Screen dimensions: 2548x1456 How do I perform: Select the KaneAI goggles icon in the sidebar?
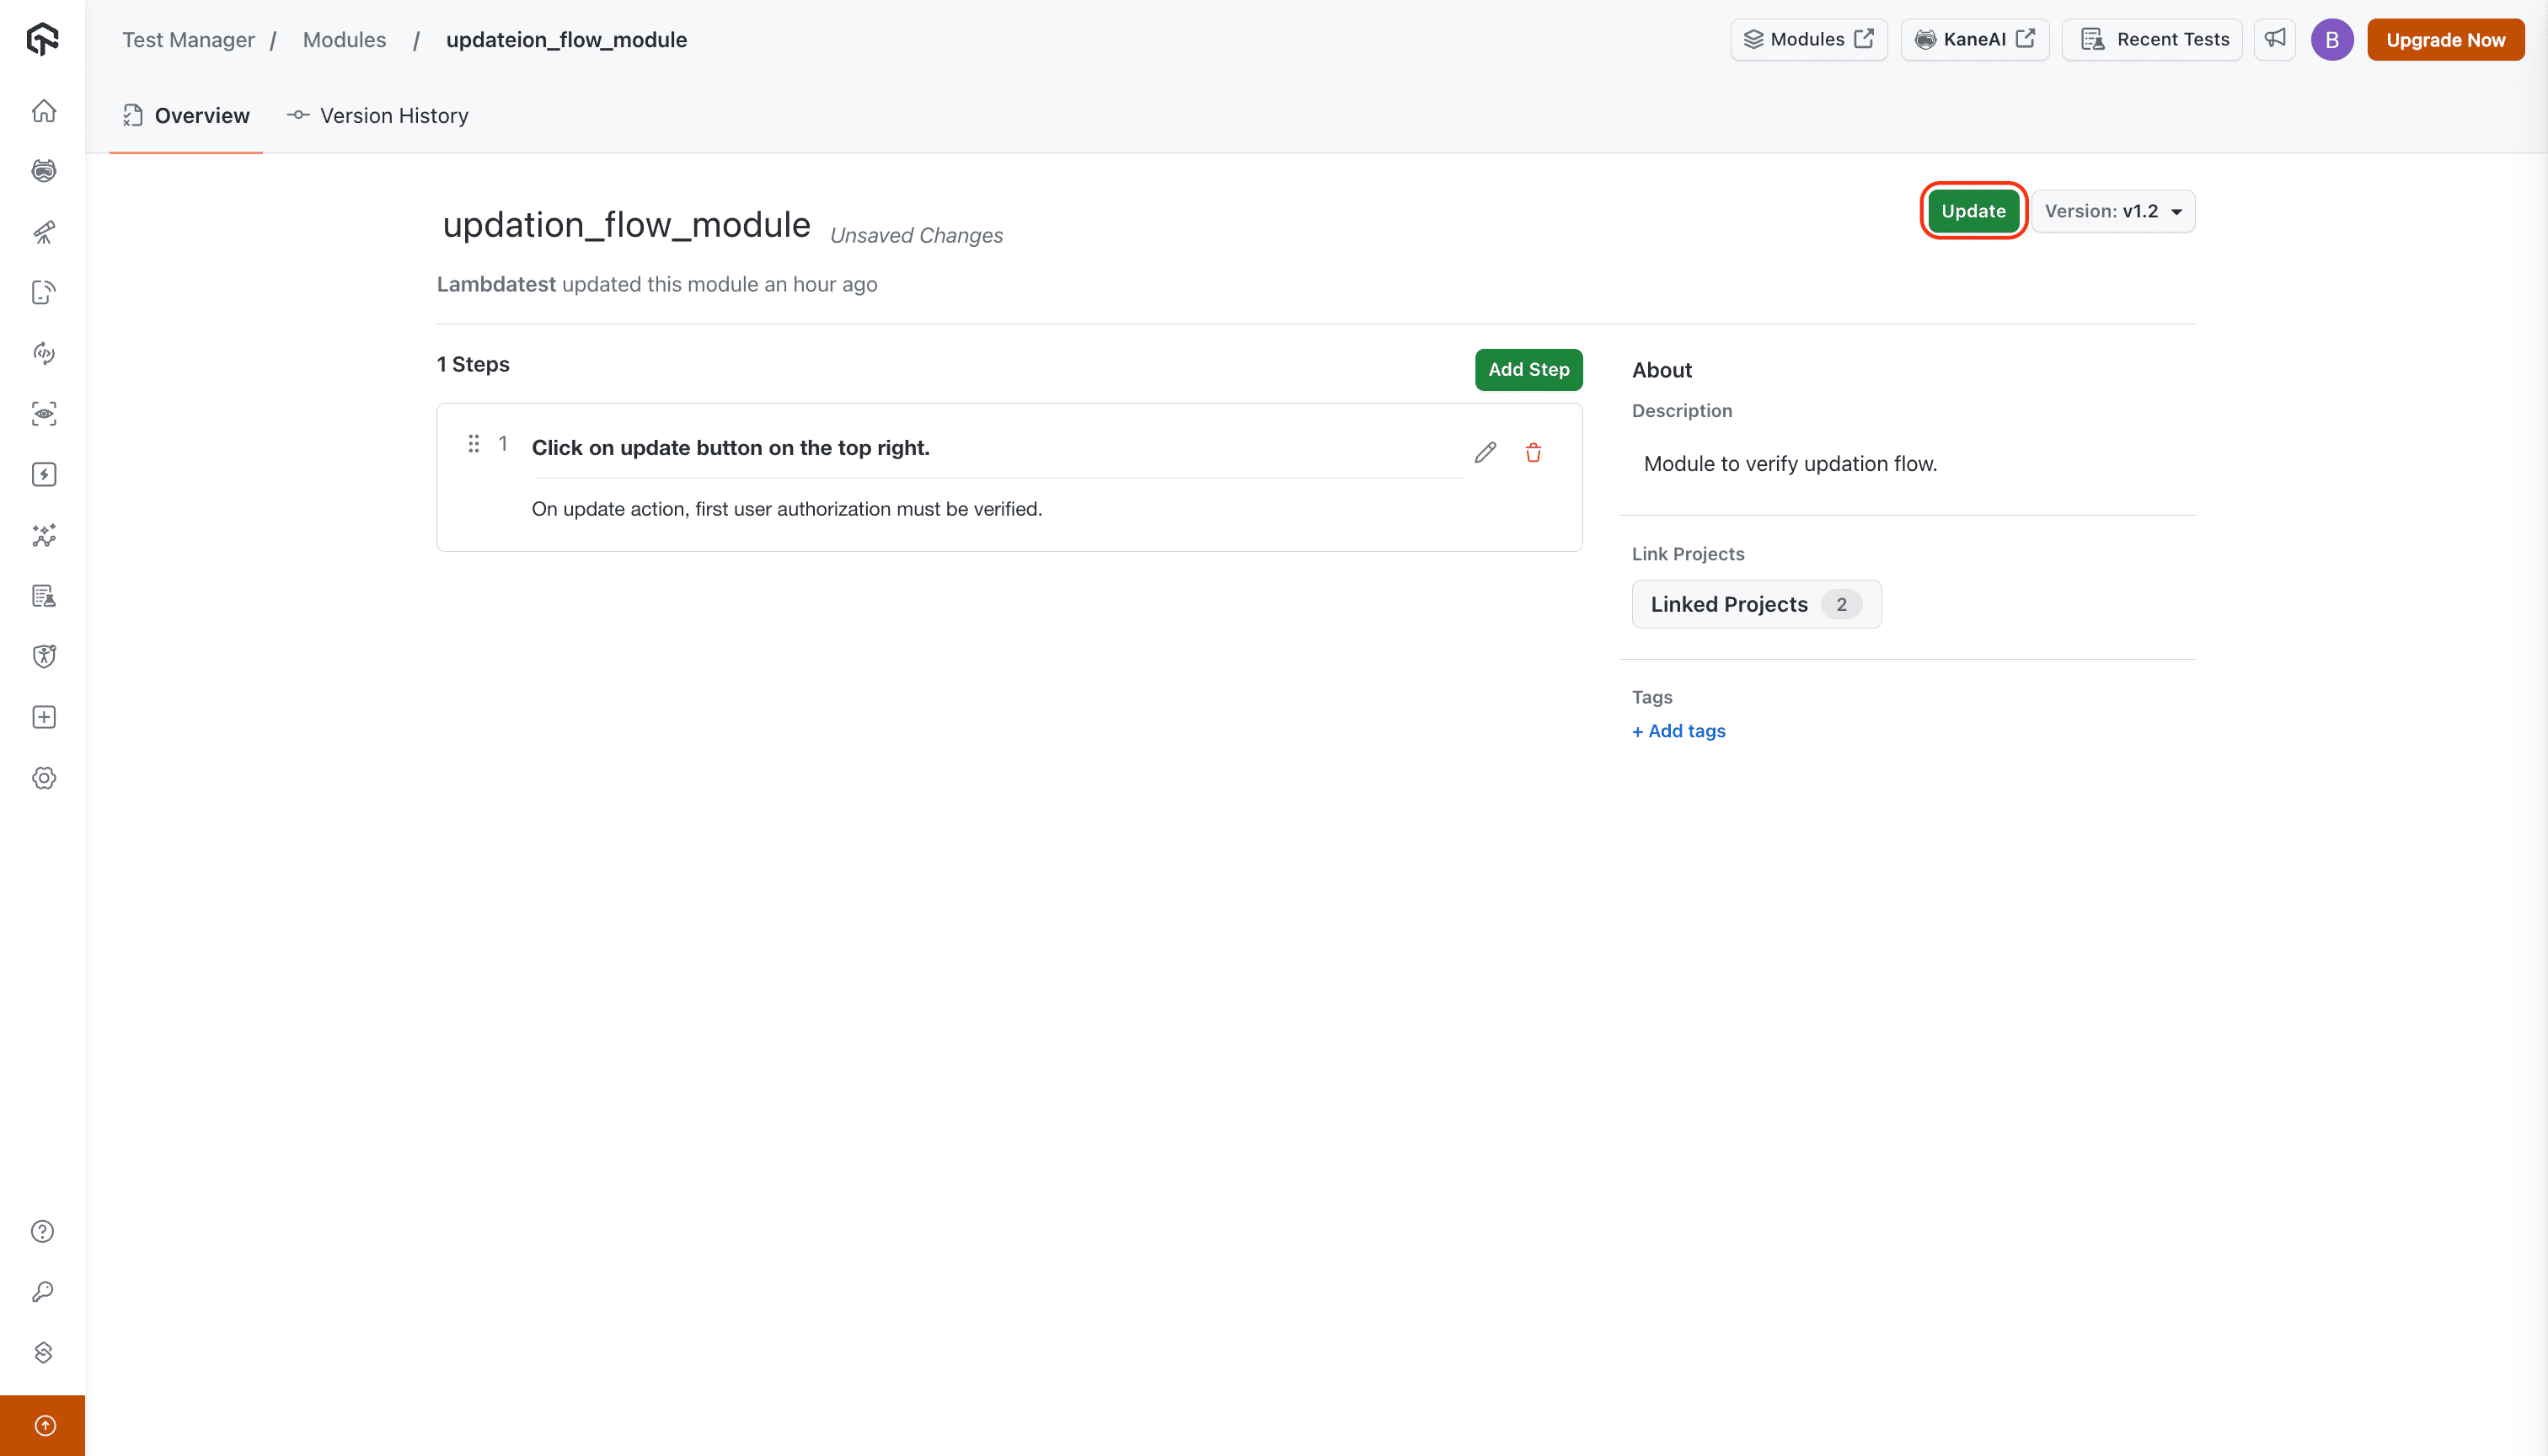[44, 170]
